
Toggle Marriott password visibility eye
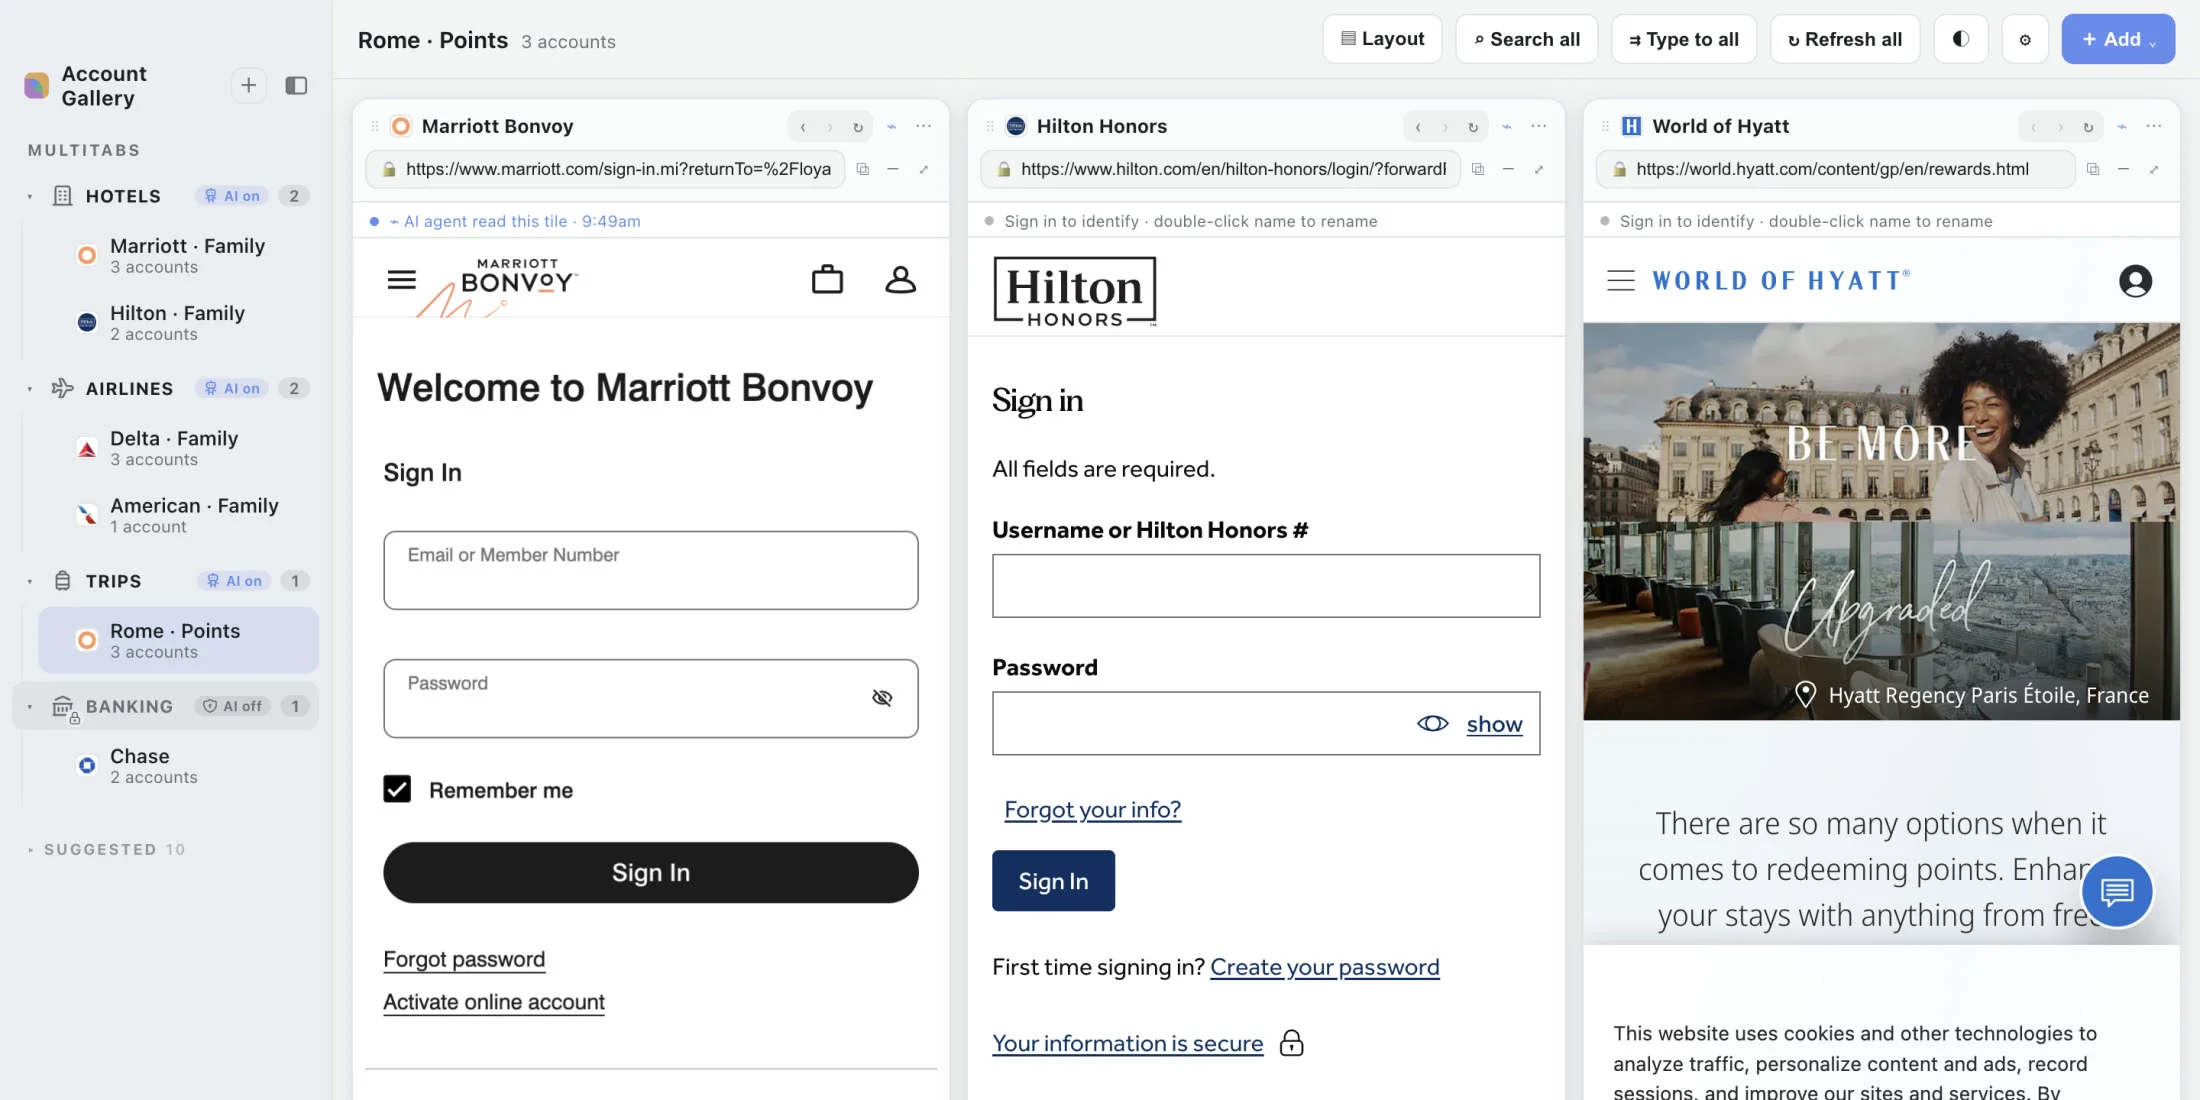click(x=882, y=697)
